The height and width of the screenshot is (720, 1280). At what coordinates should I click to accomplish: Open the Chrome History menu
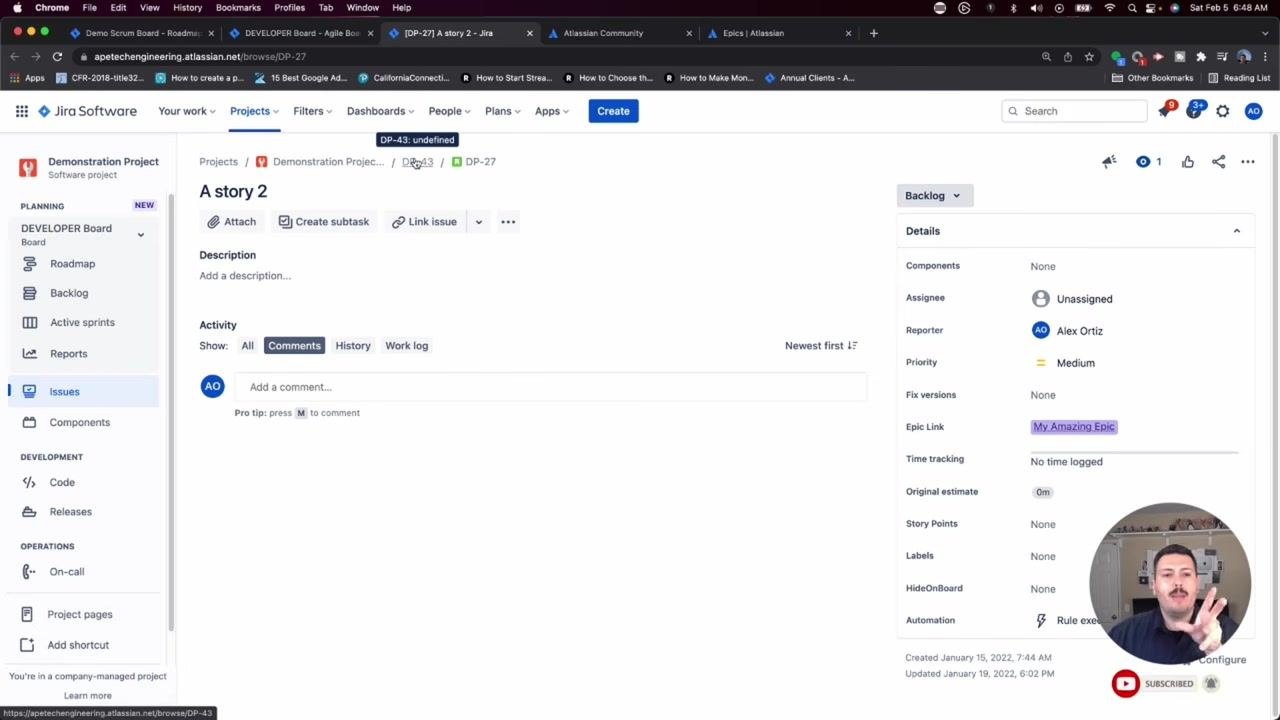point(187,8)
